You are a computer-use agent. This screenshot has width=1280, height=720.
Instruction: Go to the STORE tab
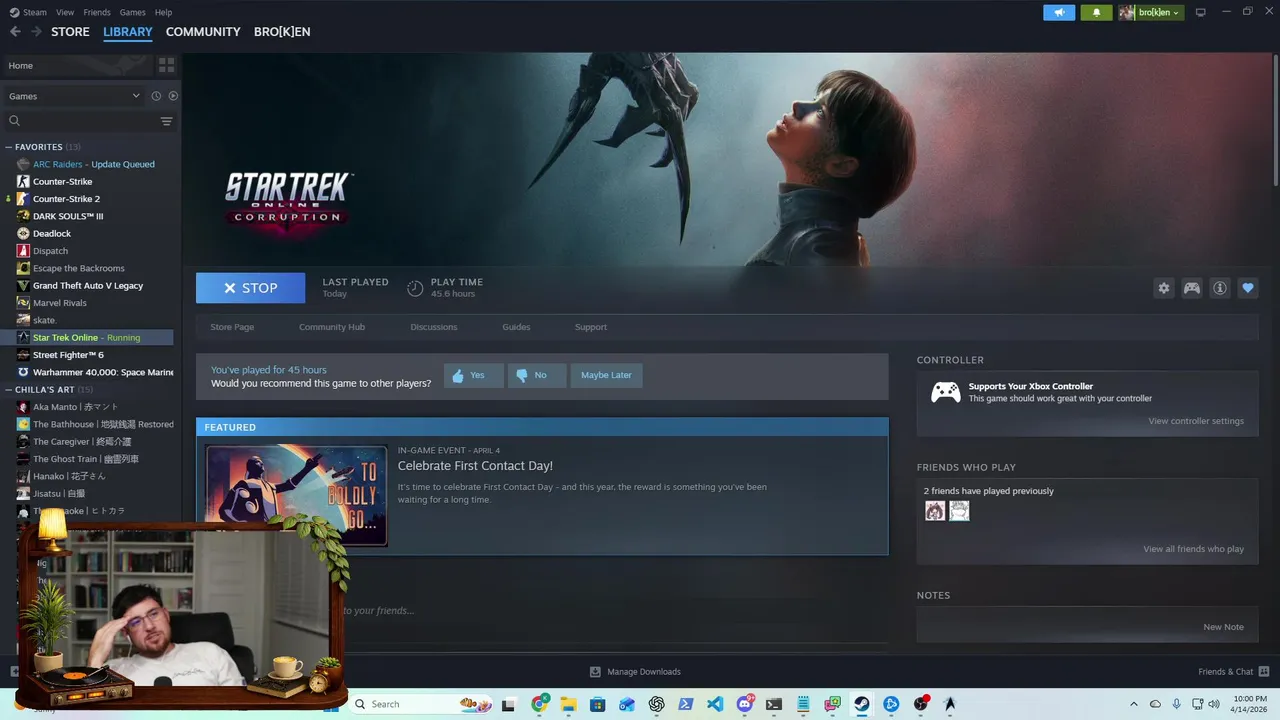click(70, 32)
